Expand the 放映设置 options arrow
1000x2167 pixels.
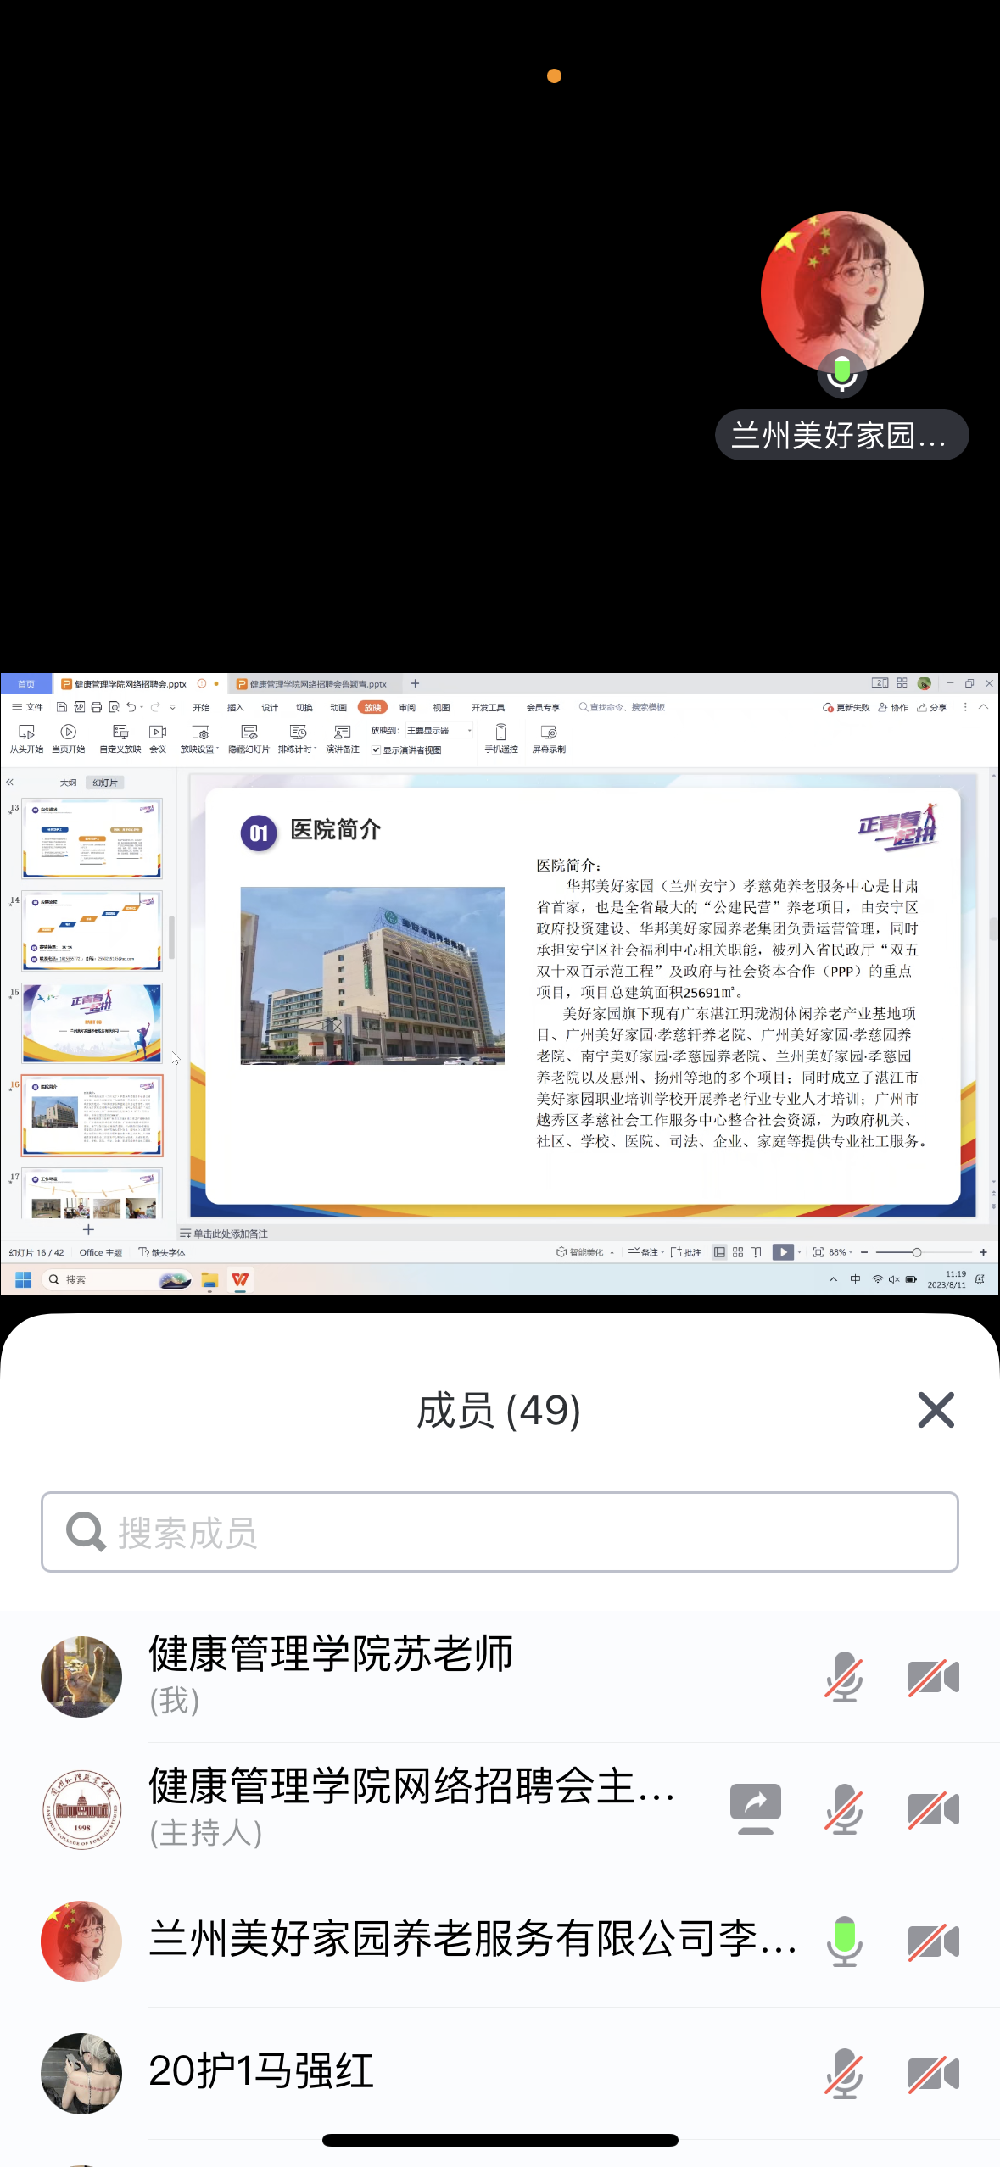(215, 749)
